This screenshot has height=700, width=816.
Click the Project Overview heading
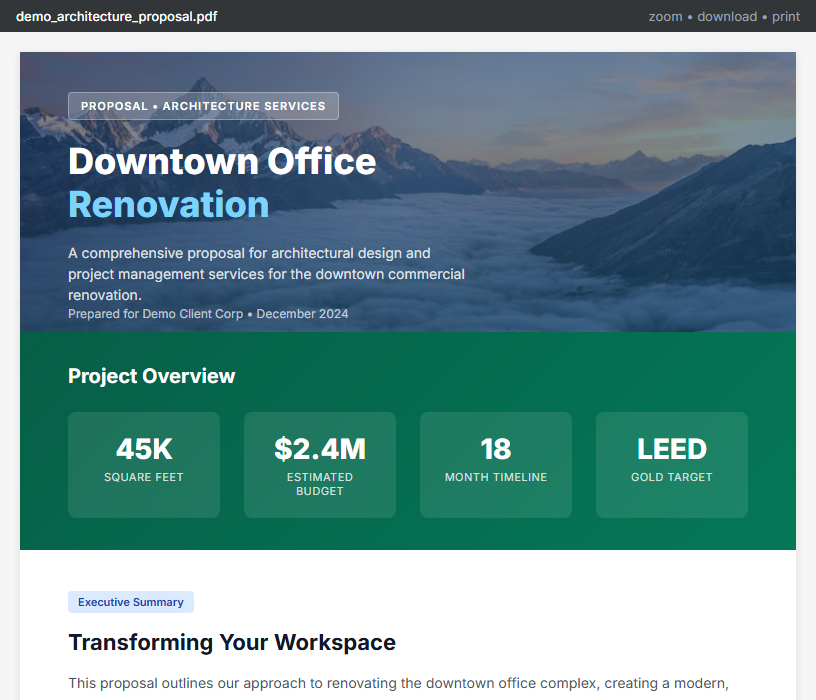point(152,376)
